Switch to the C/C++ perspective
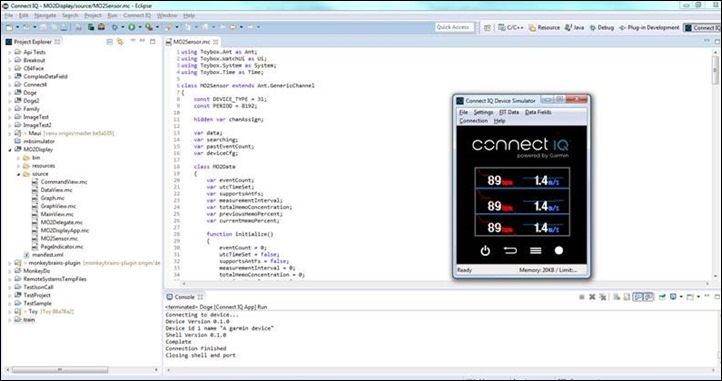The width and height of the screenshot is (722, 381). [x=511, y=28]
